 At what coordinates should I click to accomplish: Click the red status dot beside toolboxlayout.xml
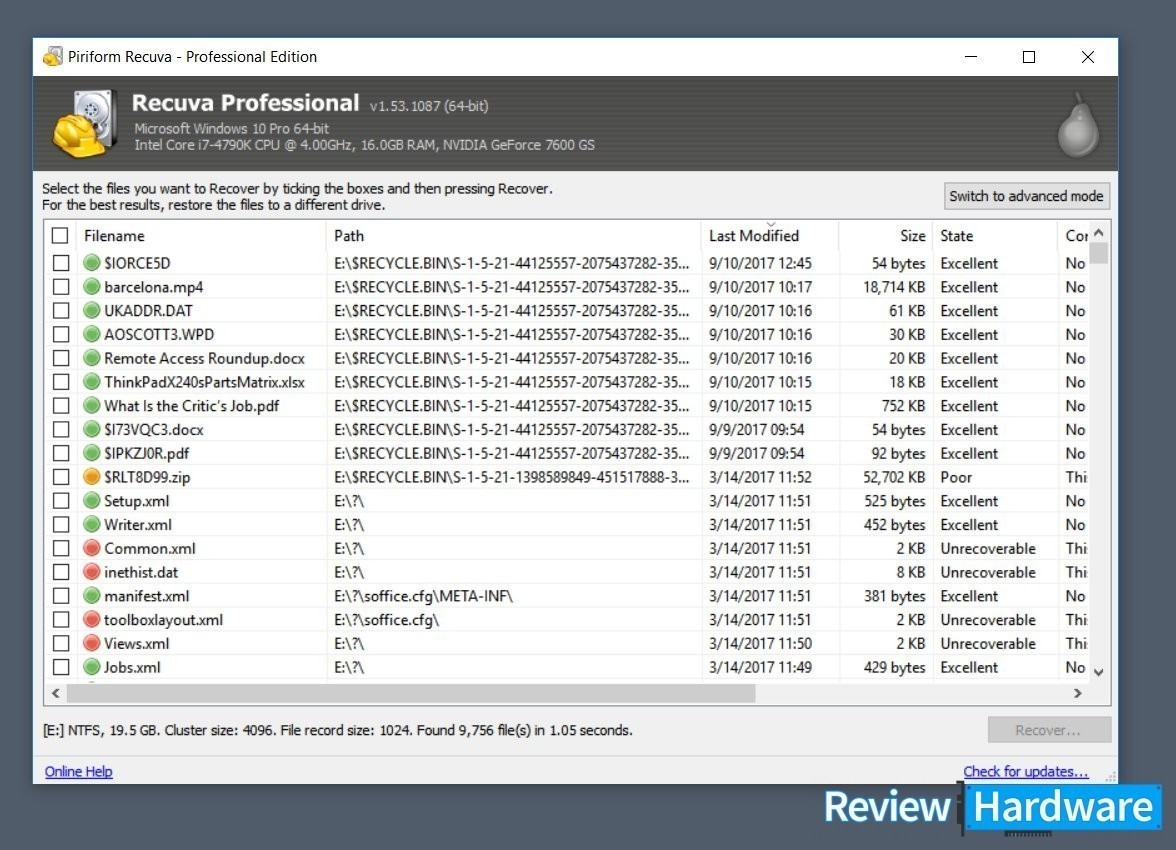pos(92,620)
